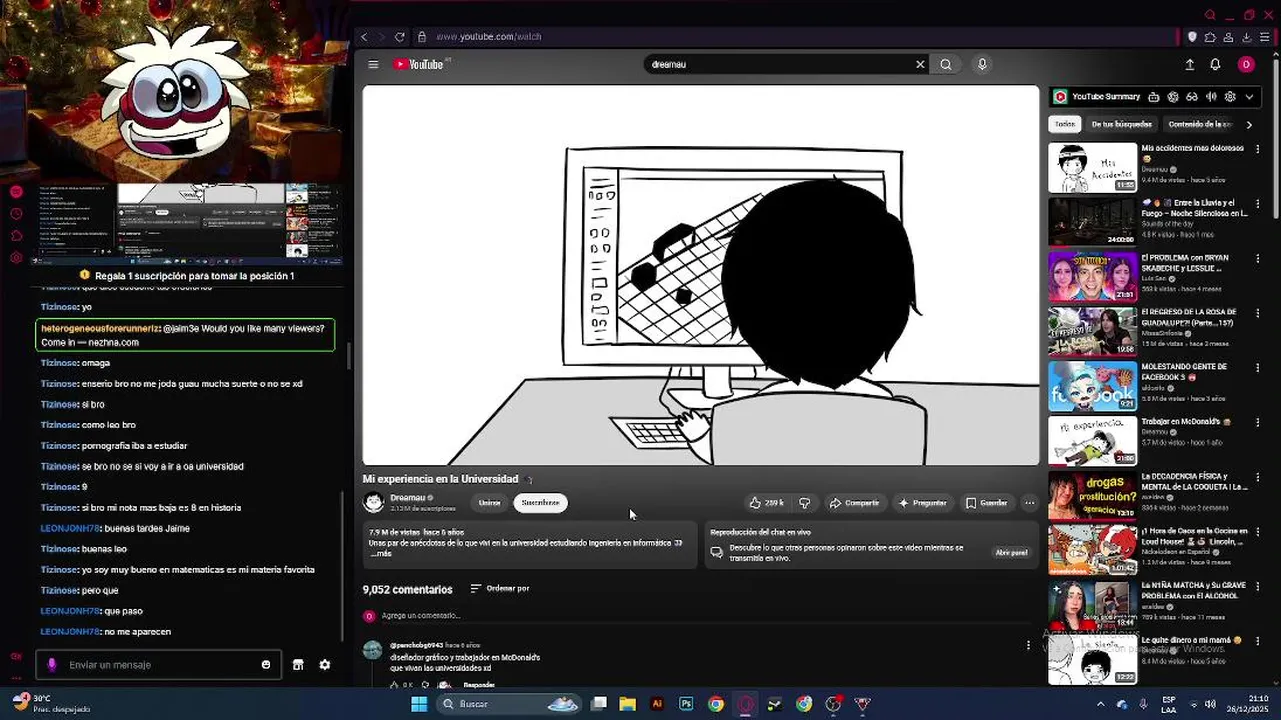Screen dimensions: 1281x720
Task: Open the upload/create icon in the YouTube header
Action: (1190, 64)
